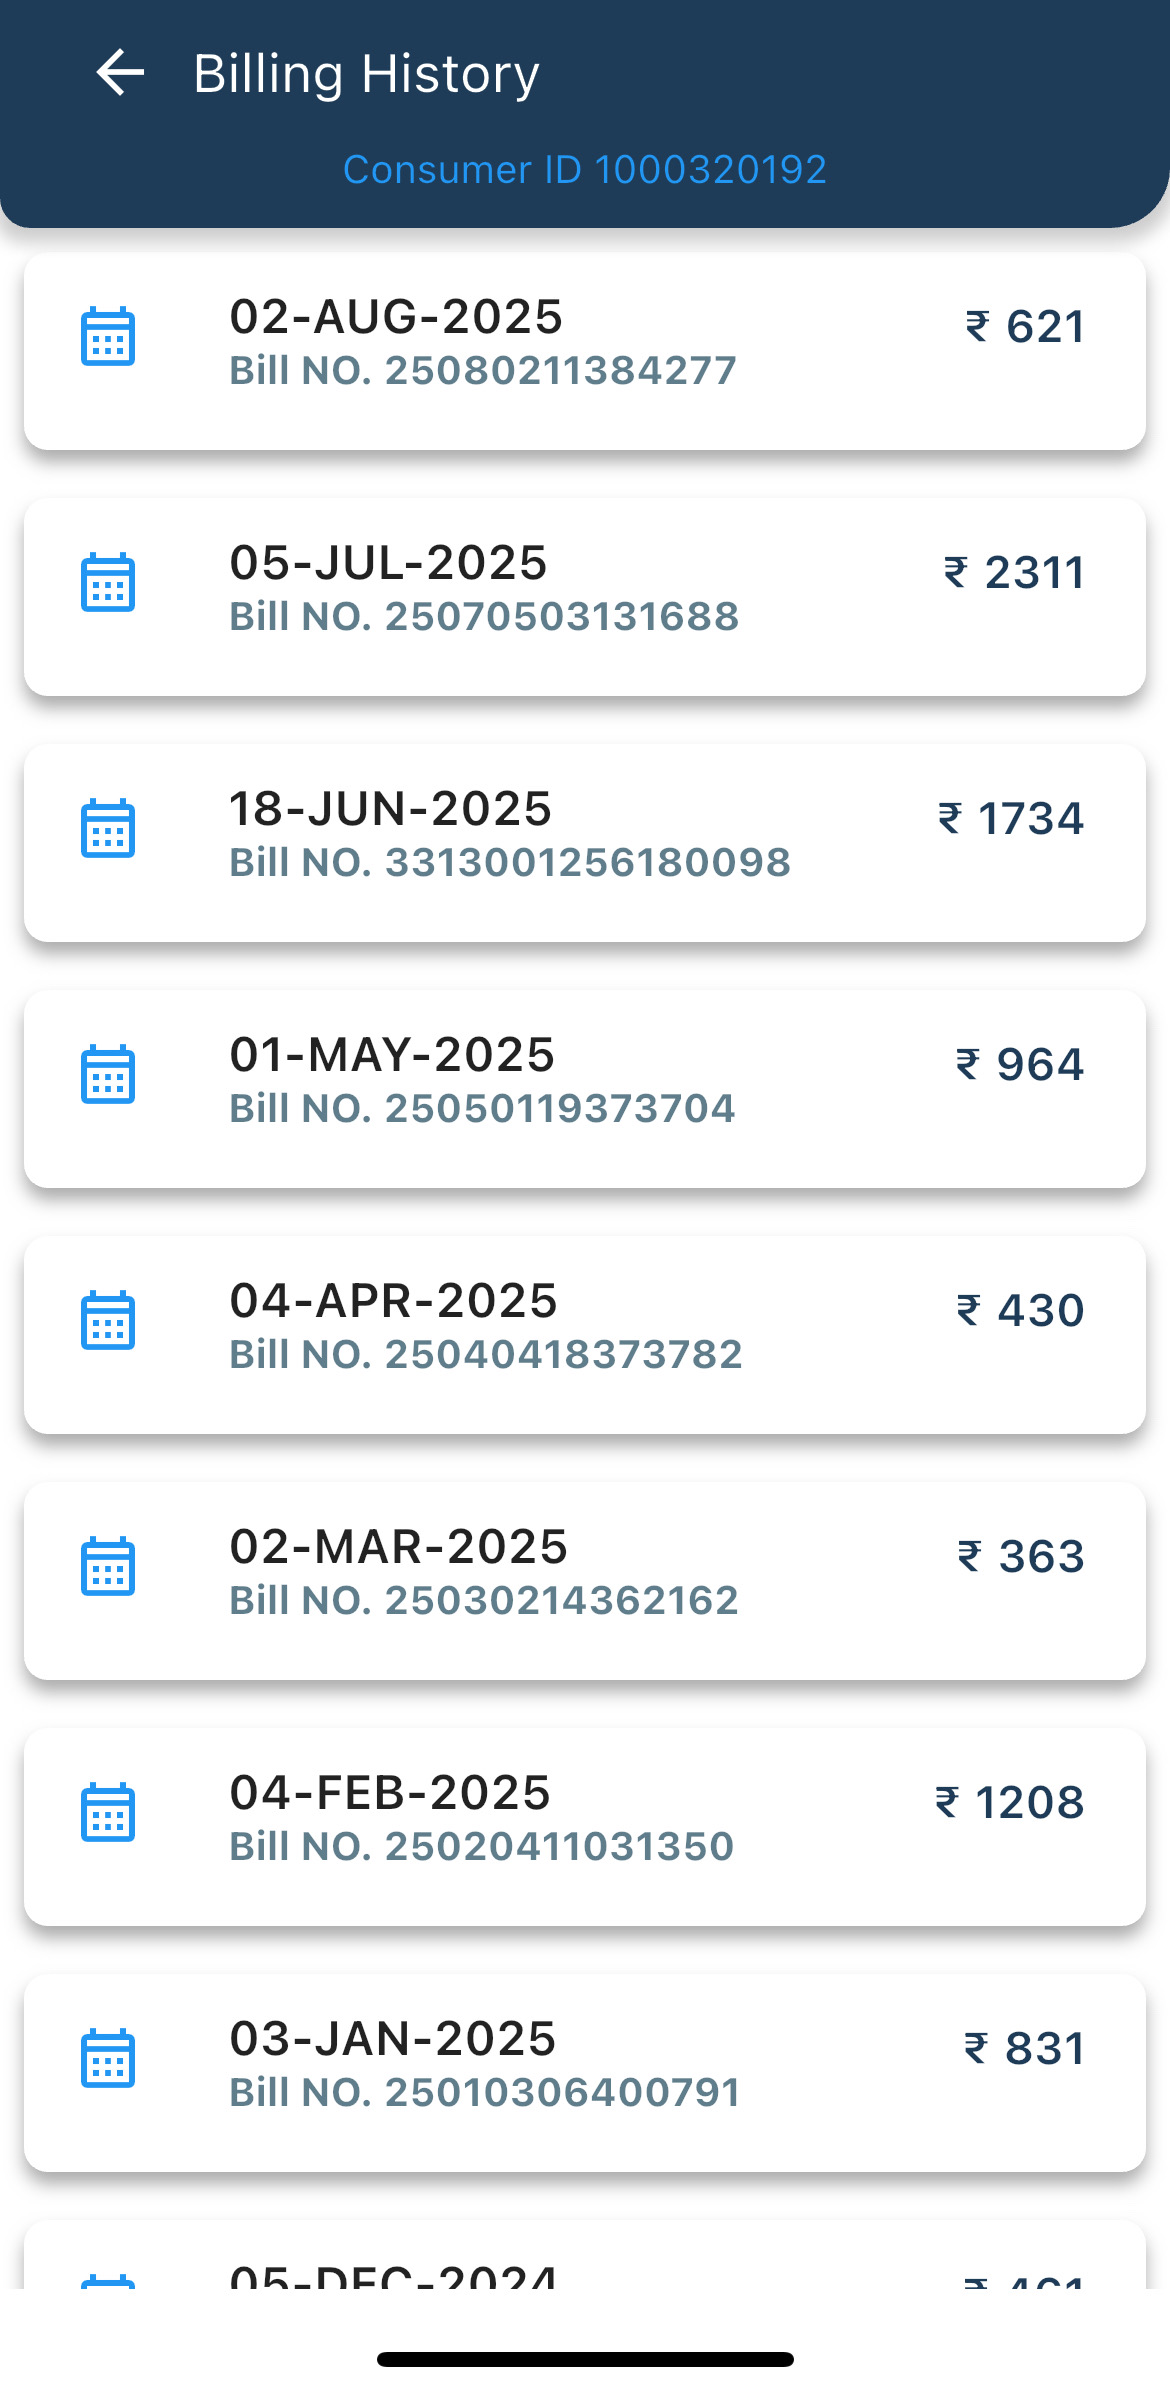Click calendar icon for 03-JAN-2025 bill
This screenshot has width=1170, height=2391.
[108, 2059]
